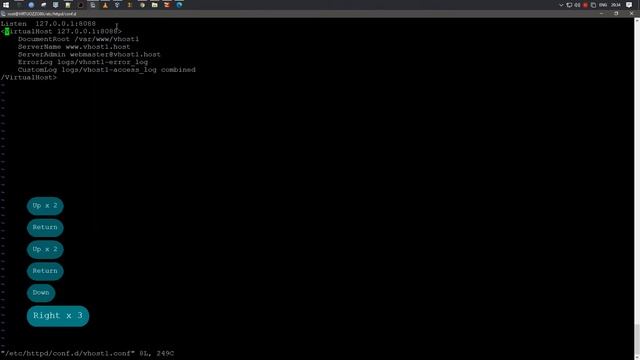Image resolution: width=640 pixels, height=360 pixels.
Task: Click the opening '<VirtualHost 127.0.0.1:8088>' line
Action: tap(61, 31)
